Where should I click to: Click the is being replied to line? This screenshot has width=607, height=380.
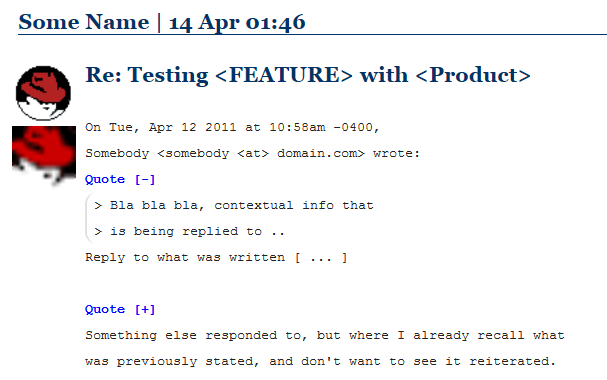pyautogui.click(x=189, y=231)
